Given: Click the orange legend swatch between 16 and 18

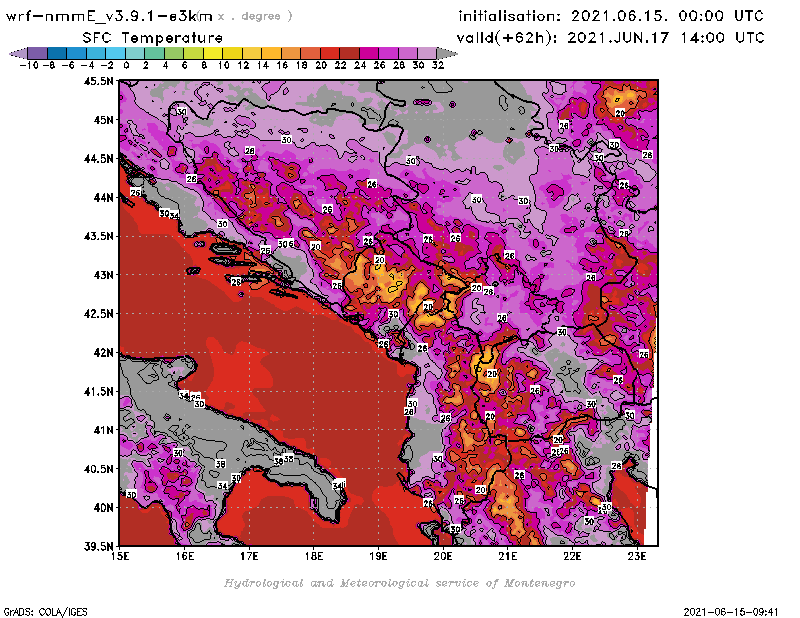Looking at the screenshot, I should click(x=291, y=53).
